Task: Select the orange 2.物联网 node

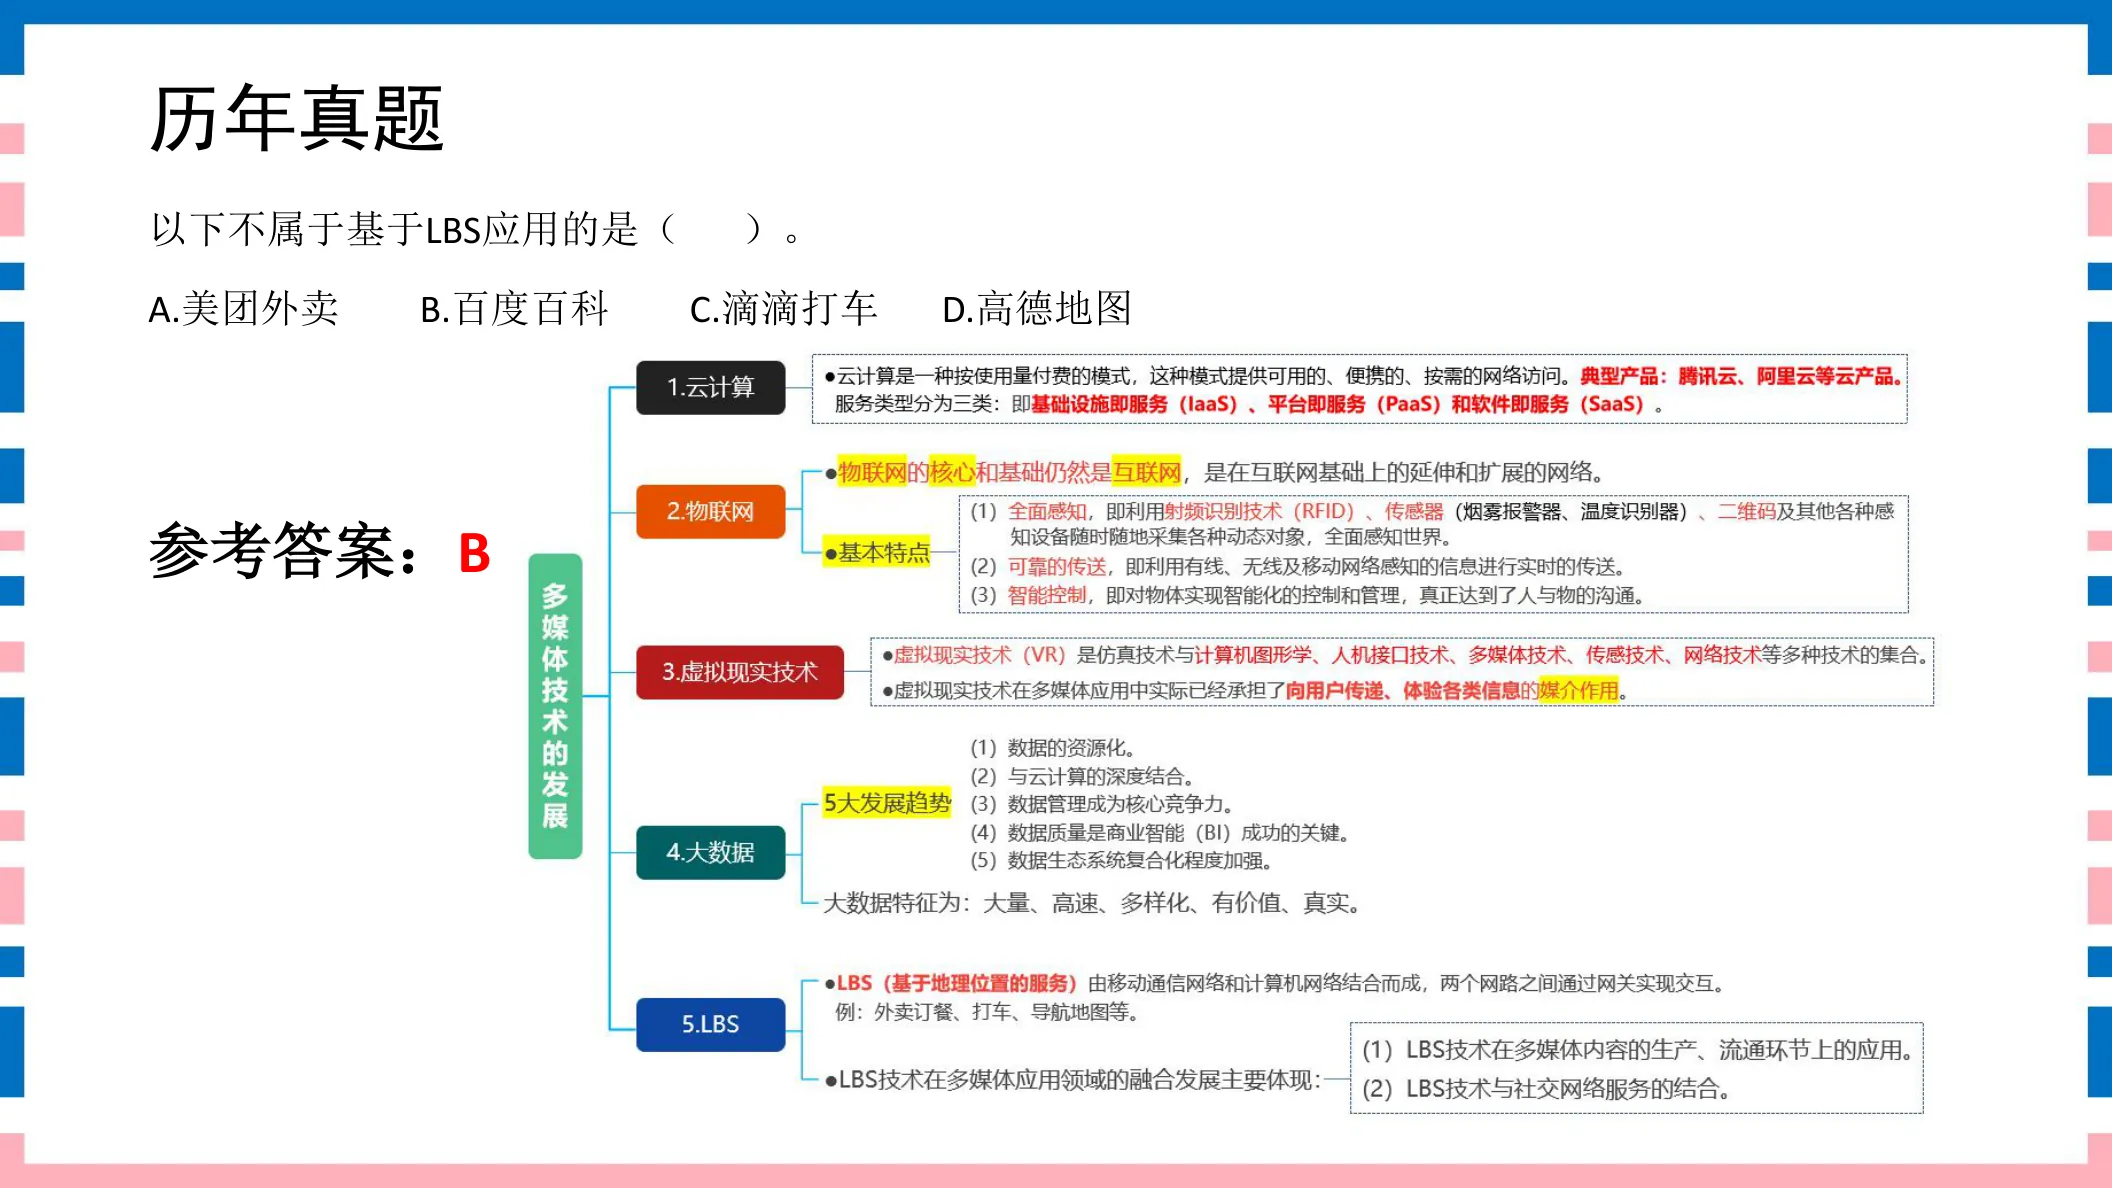Action: [x=710, y=512]
